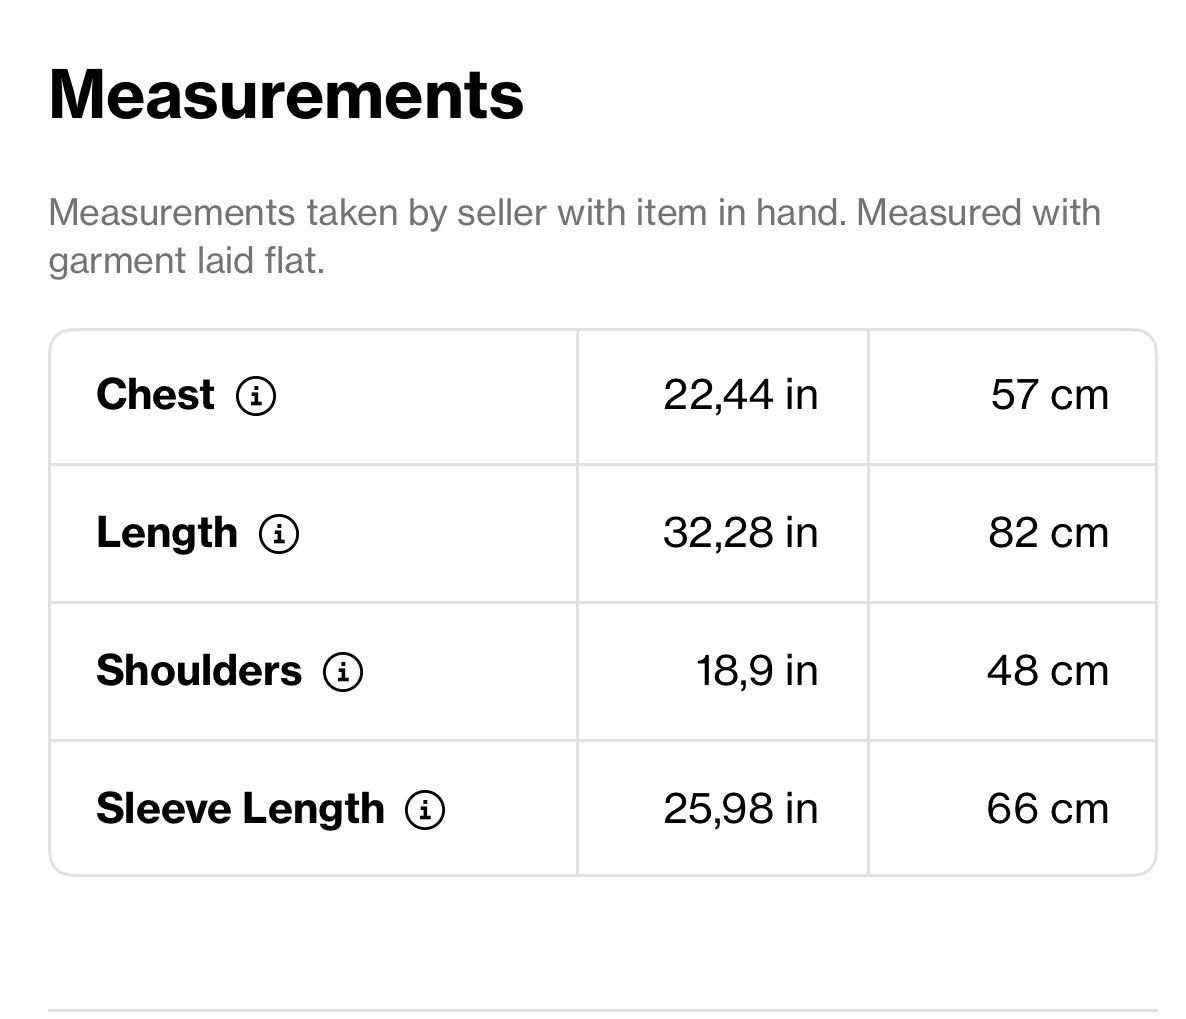Select the 22,44 in chest value
This screenshot has height=1019, width=1186.
[x=740, y=396]
